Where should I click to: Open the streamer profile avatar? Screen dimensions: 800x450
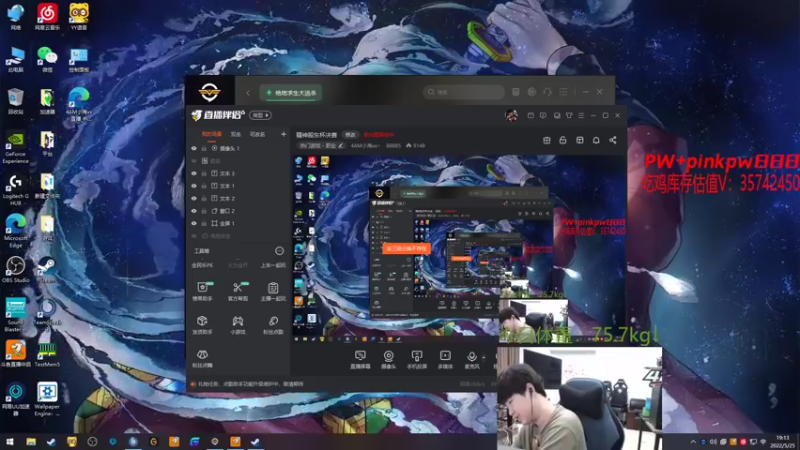(511, 115)
